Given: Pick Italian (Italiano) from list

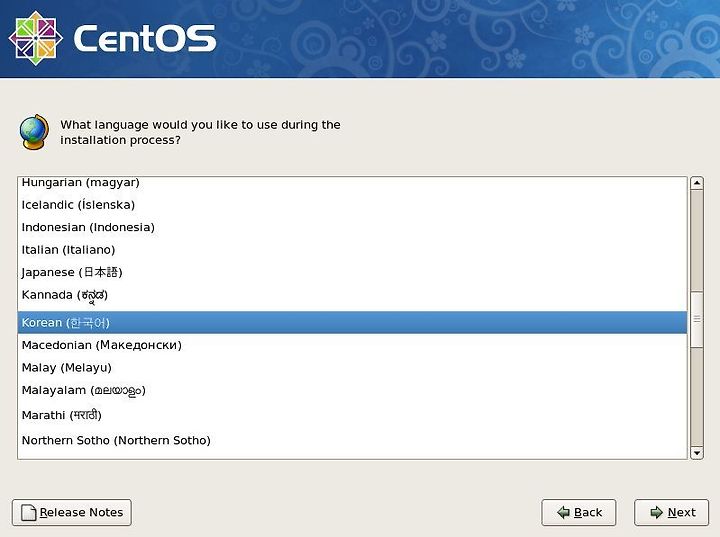Looking at the screenshot, I should coord(352,250).
